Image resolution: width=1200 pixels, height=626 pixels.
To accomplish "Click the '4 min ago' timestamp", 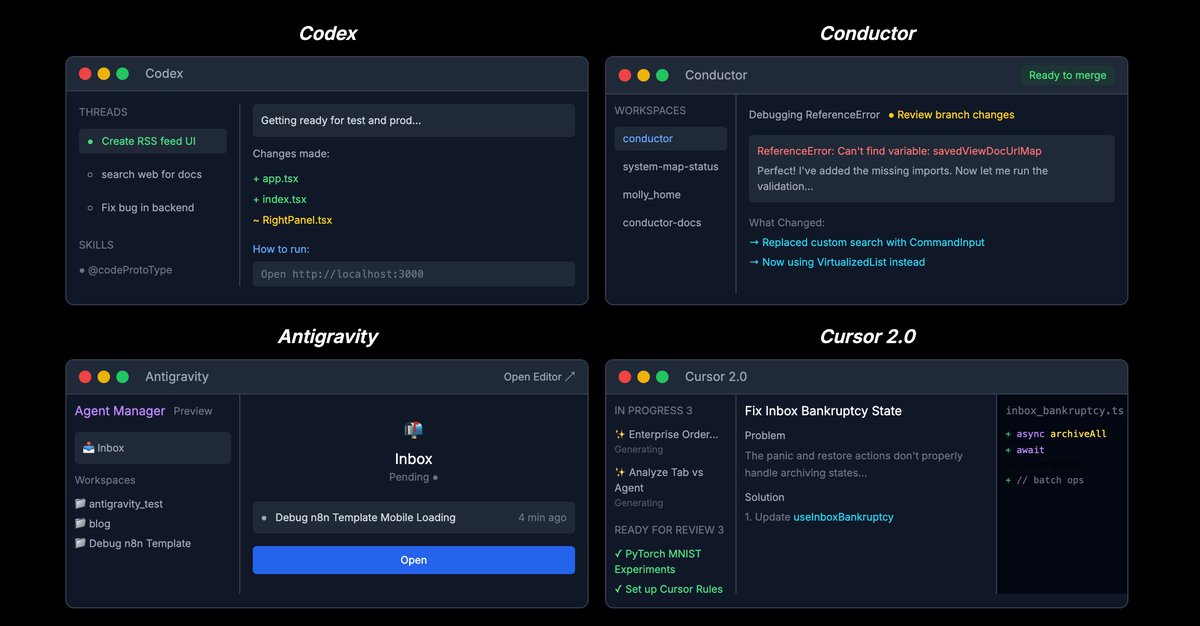I will (x=542, y=518).
